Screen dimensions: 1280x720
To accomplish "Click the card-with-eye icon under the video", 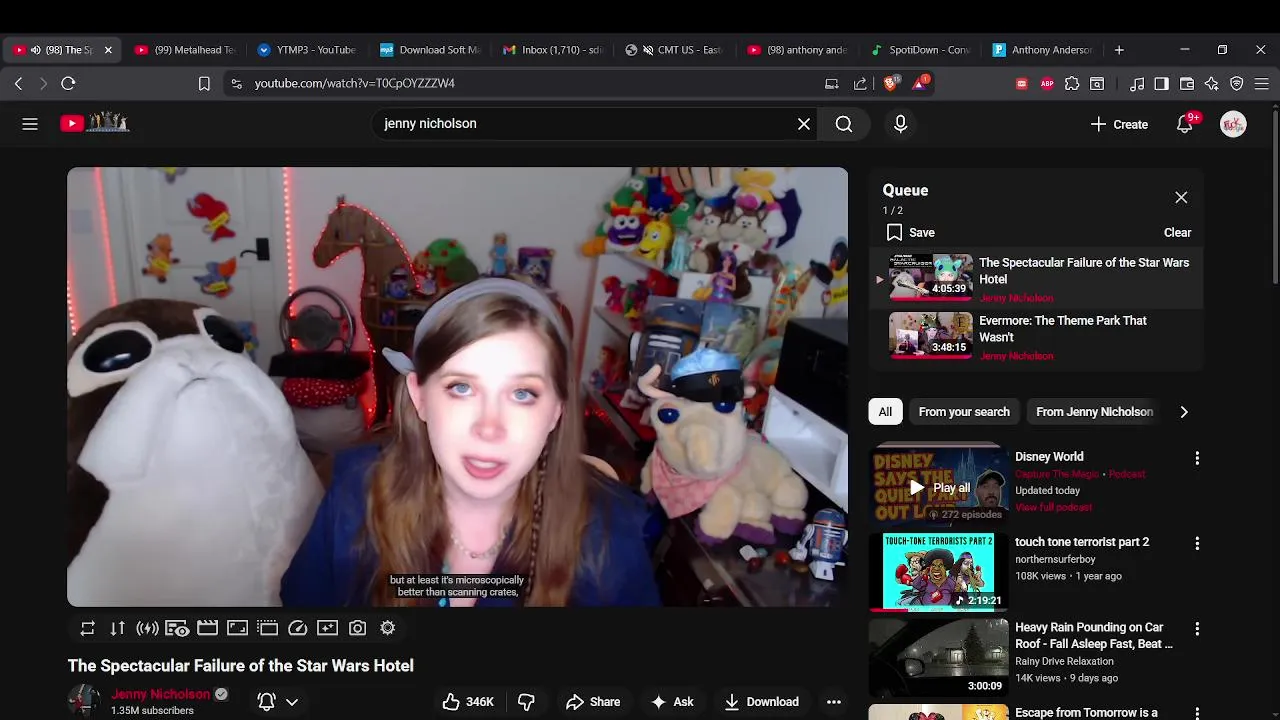I will tap(177, 628).
